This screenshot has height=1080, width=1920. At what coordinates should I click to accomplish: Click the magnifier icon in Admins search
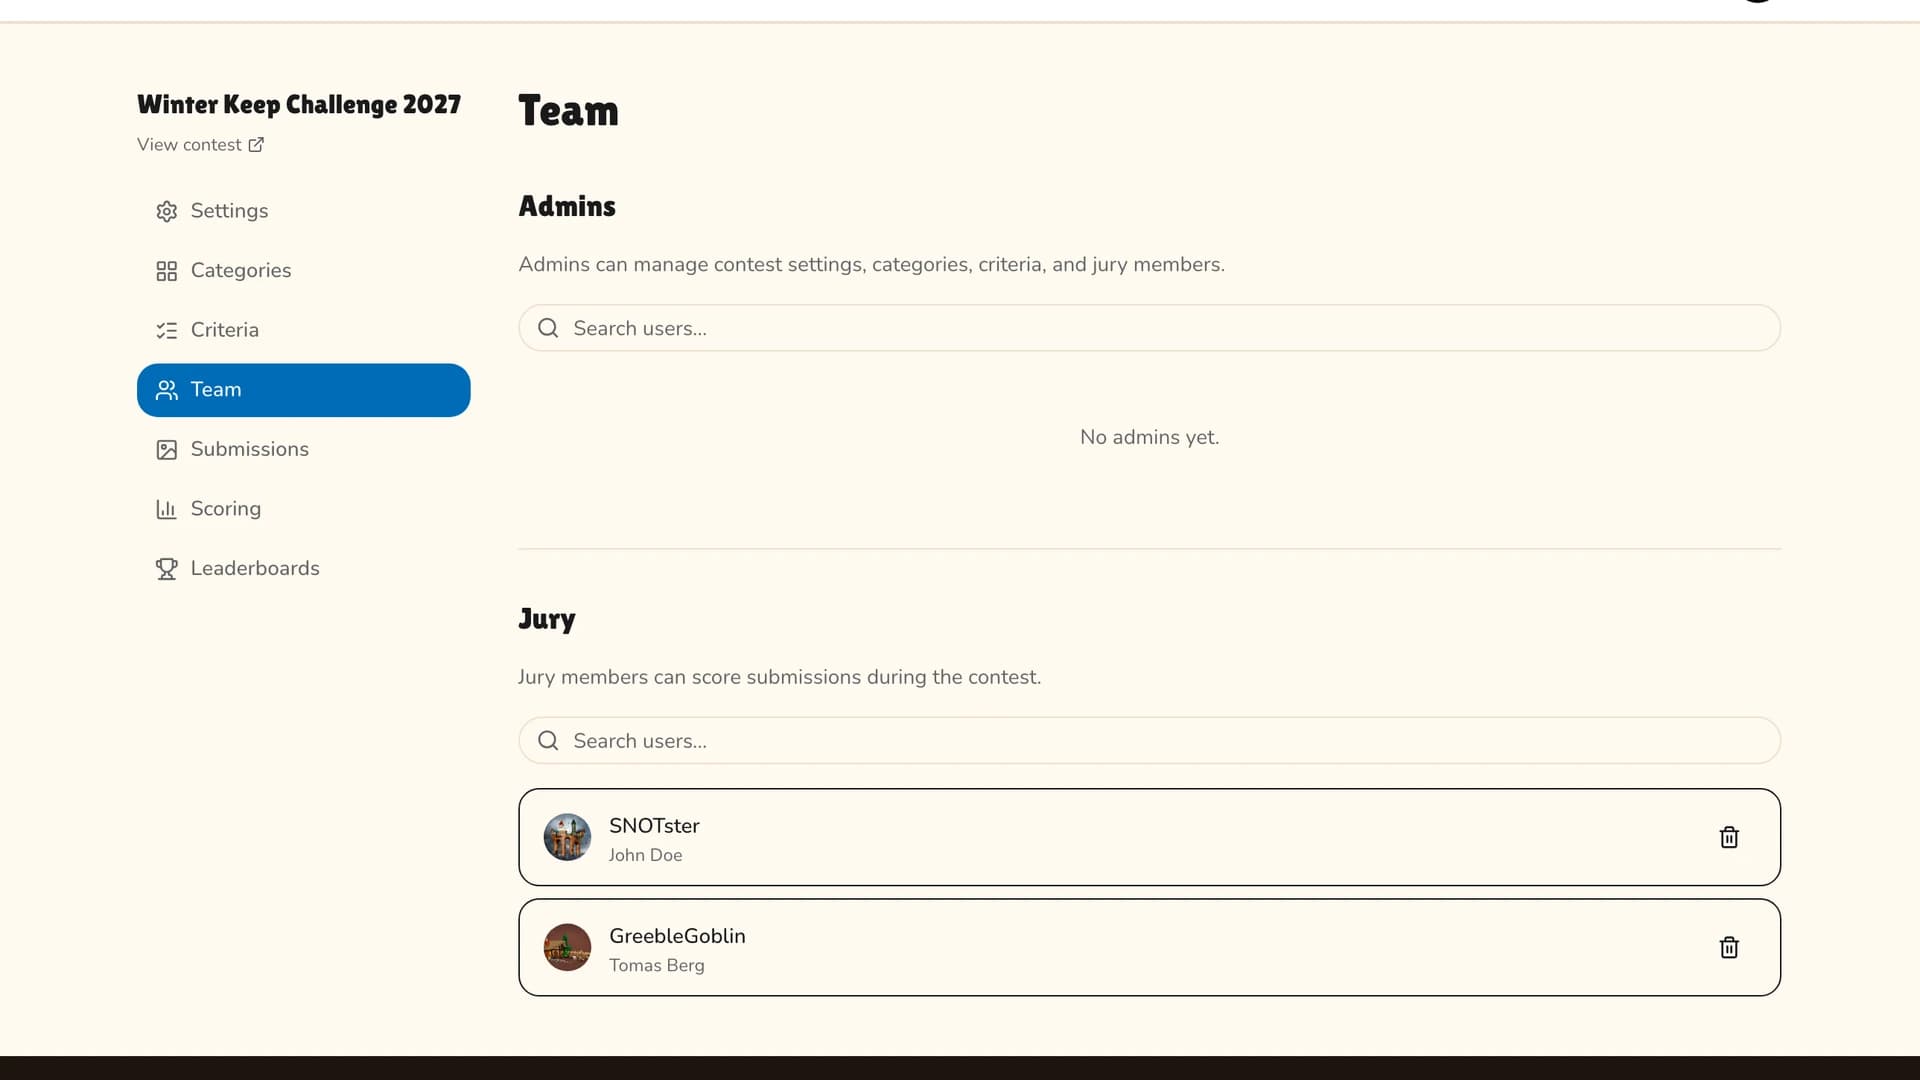click(x=548, y=328)
